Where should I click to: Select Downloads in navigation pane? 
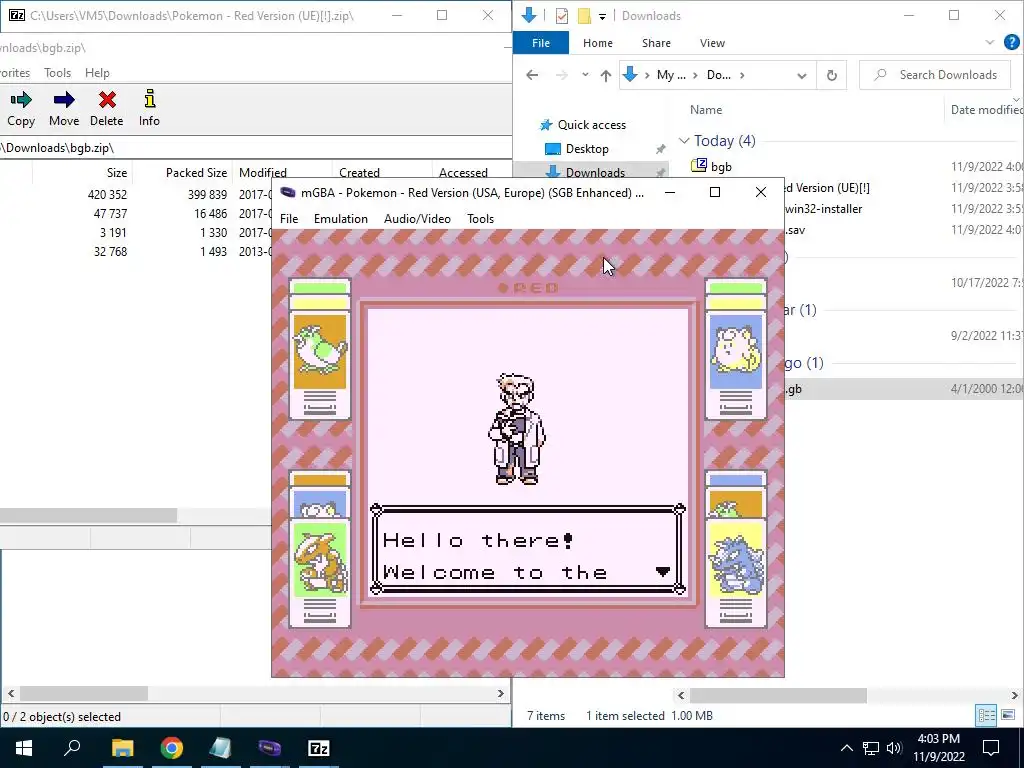[x=595, y=172]
